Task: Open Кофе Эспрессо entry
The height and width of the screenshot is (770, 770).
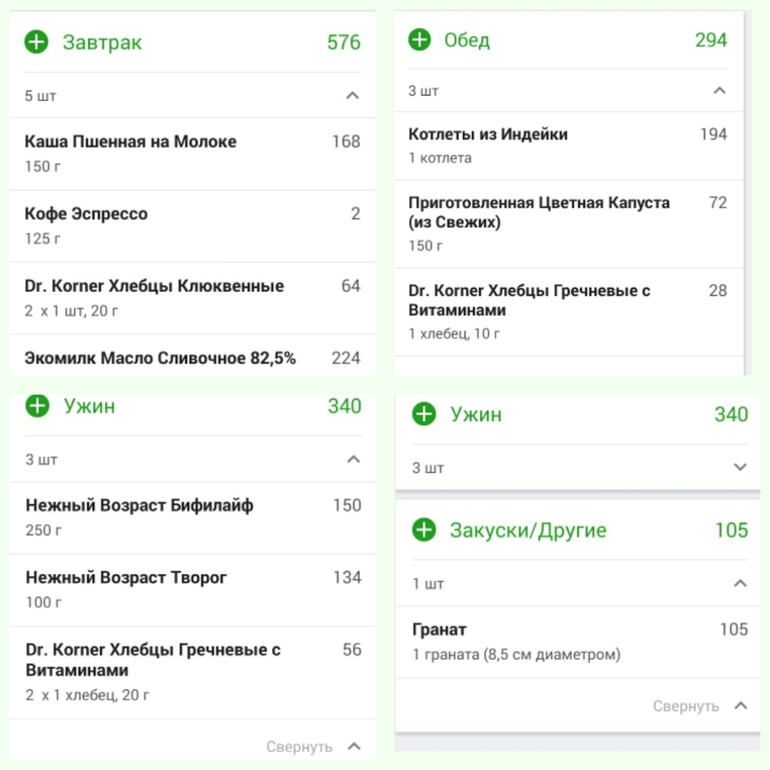Action: pos(192,226)
